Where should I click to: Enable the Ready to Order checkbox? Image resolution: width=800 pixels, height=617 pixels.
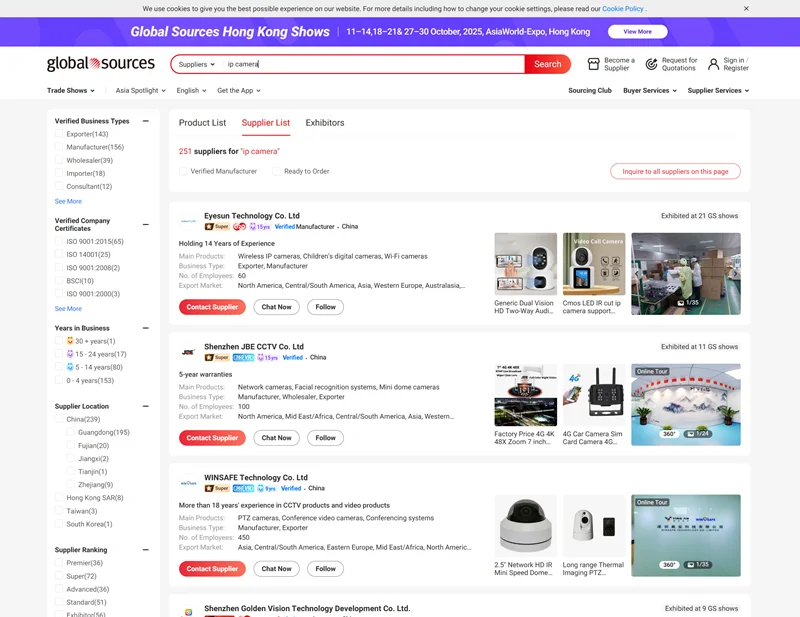point(277,171)
